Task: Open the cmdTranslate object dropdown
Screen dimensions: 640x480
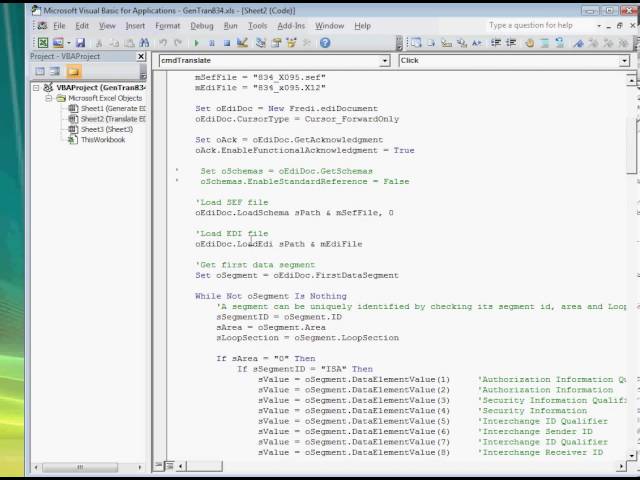Action: coord(384,61)
